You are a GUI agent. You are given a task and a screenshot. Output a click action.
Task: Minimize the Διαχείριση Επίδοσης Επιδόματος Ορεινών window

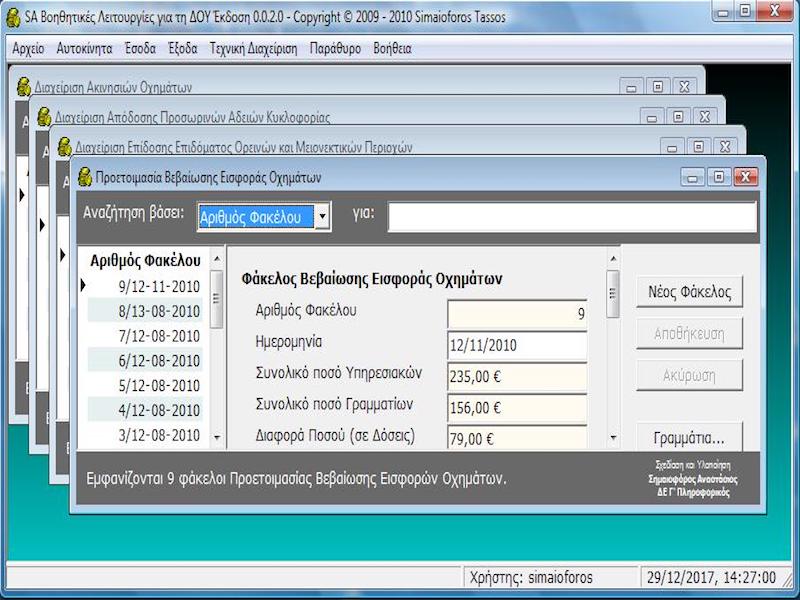tap(672, 147)
